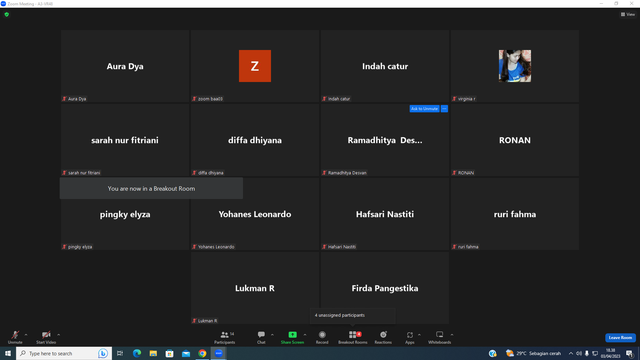640x360 pixels.
Task: Start recording with the Record button
Action: pos(322,337)
